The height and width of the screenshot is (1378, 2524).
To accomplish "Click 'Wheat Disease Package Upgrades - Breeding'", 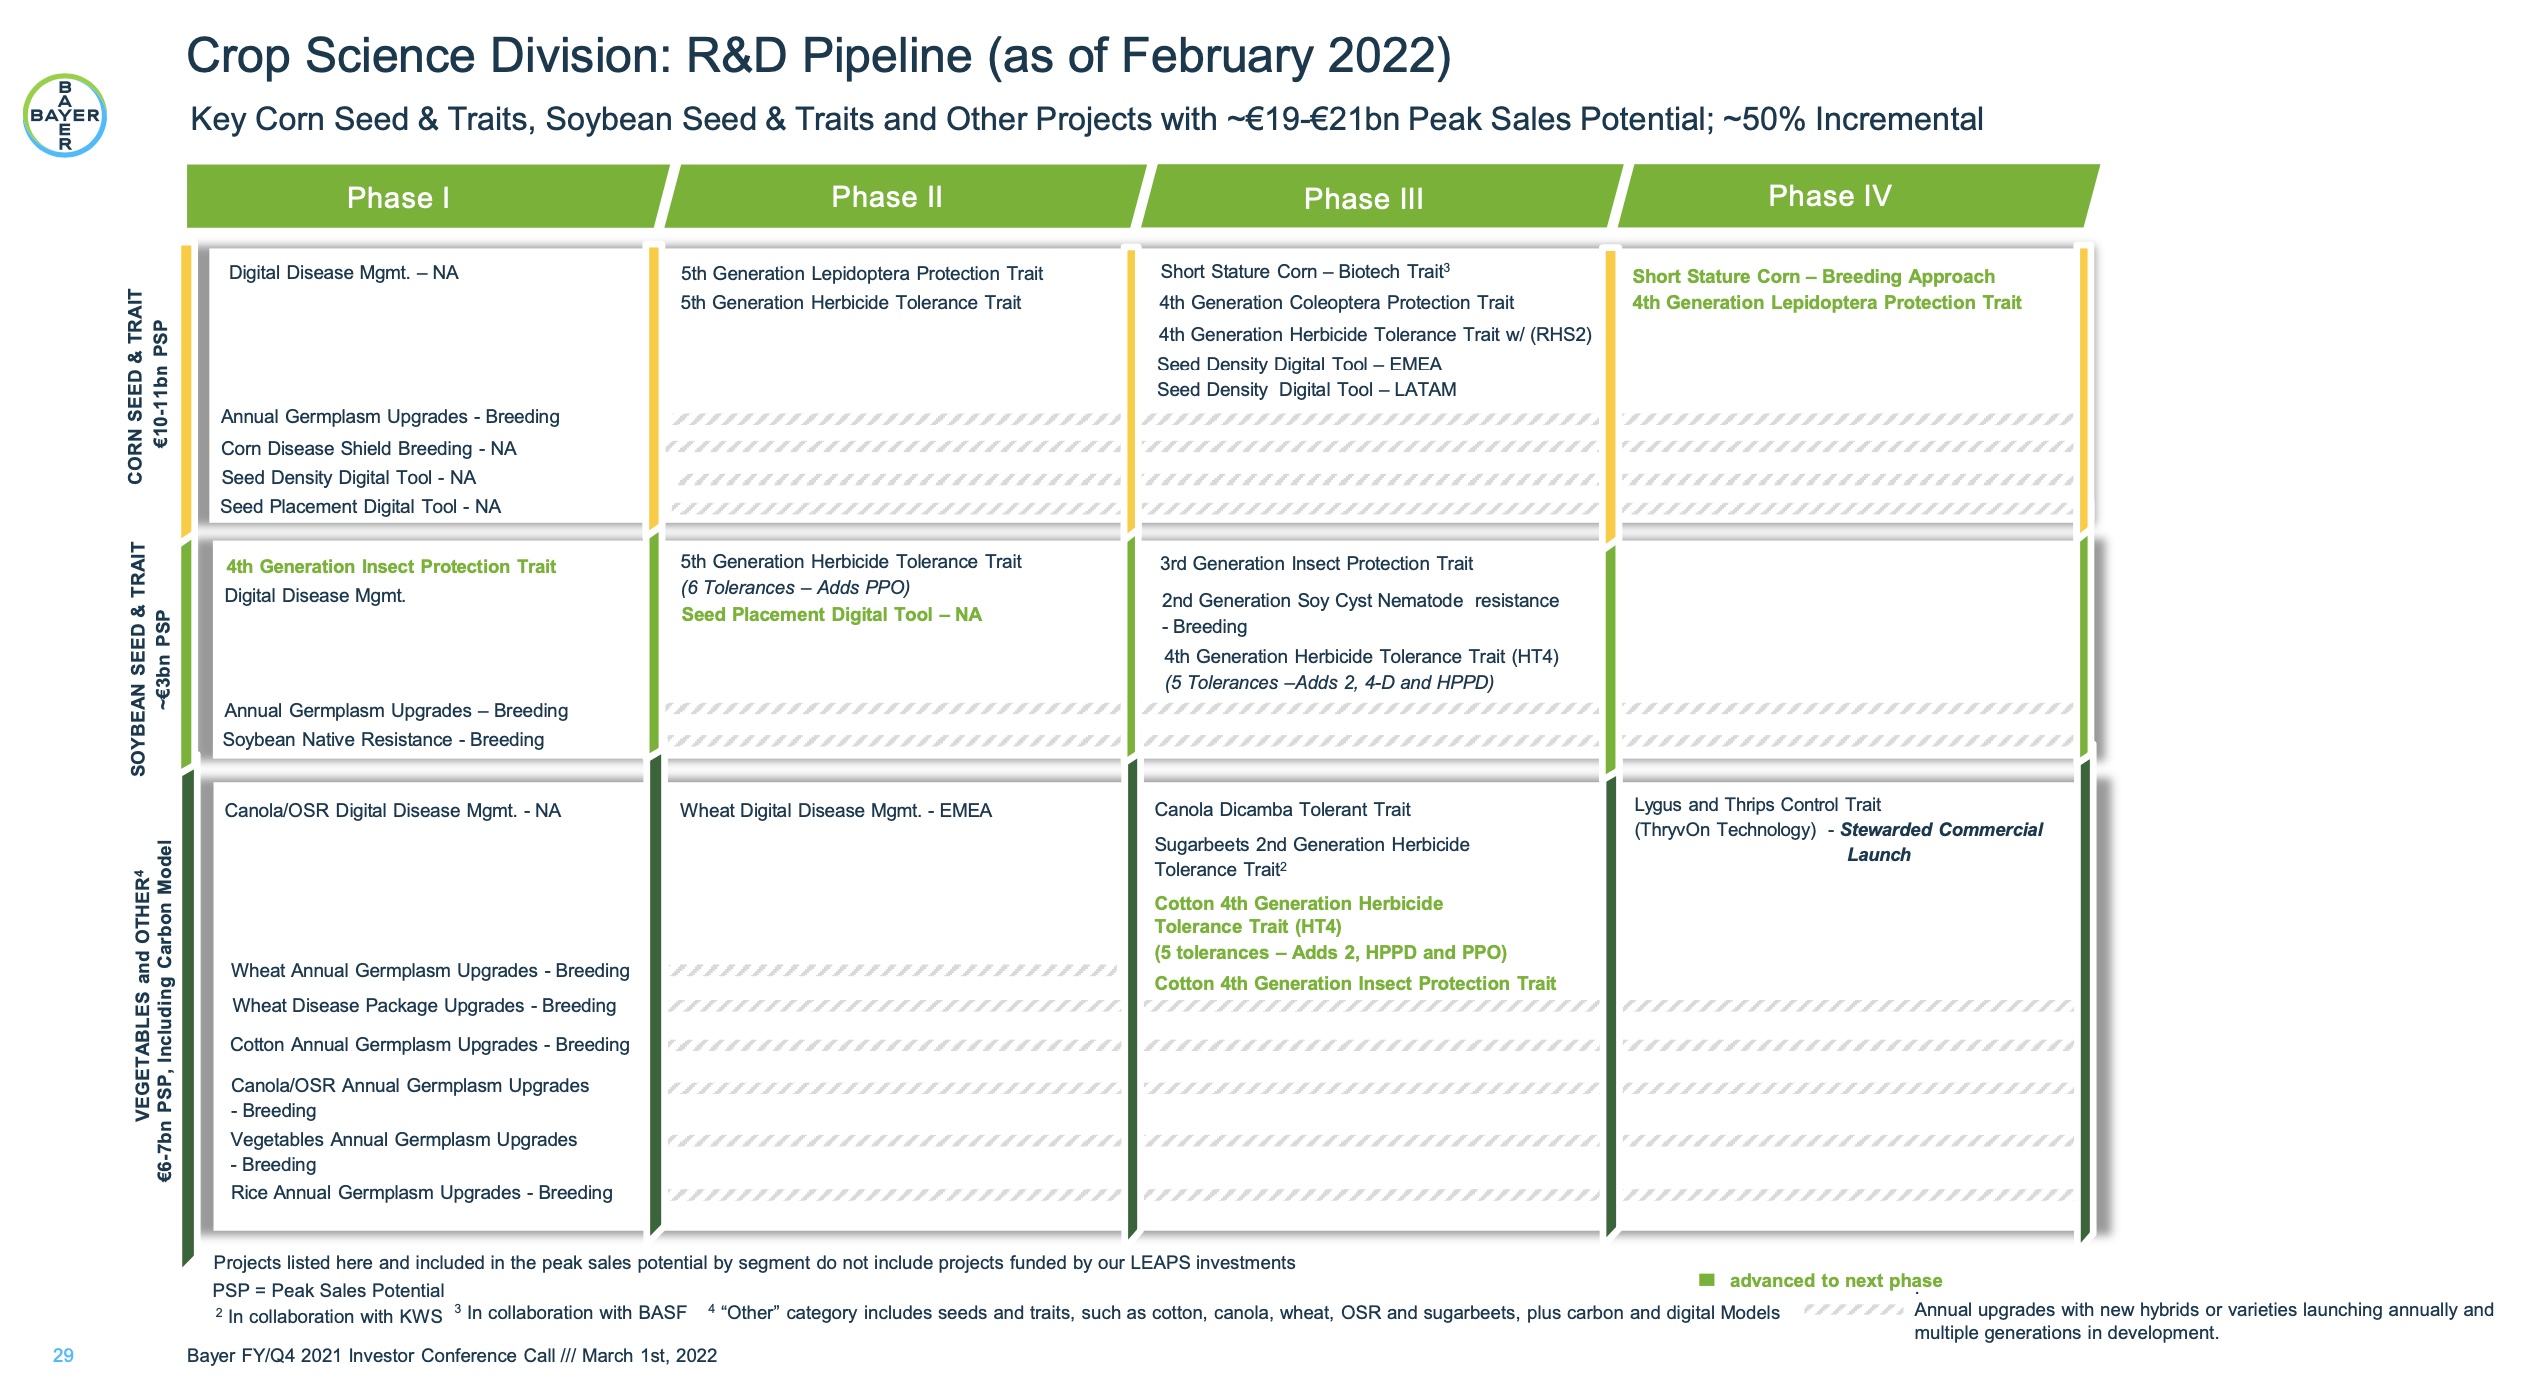I will 424,1005.
